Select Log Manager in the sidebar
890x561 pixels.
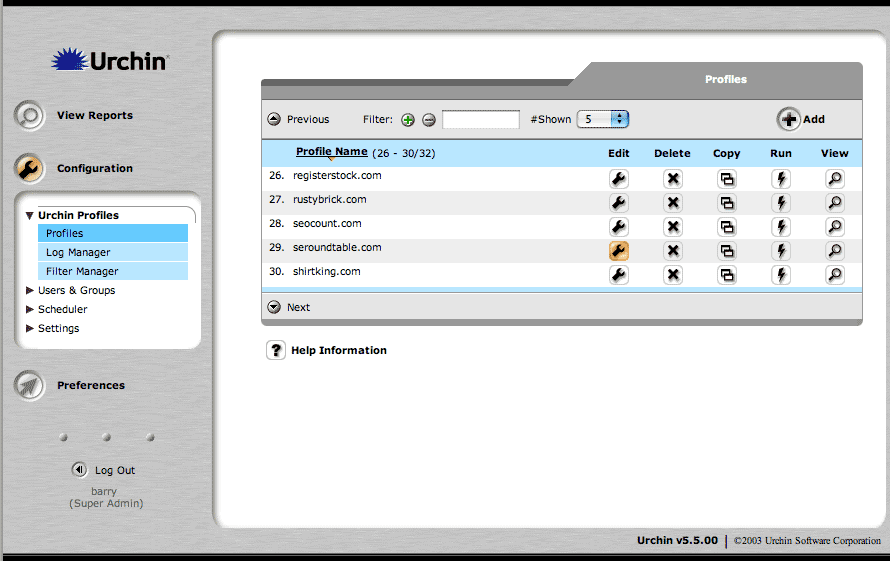pos(113,252)
